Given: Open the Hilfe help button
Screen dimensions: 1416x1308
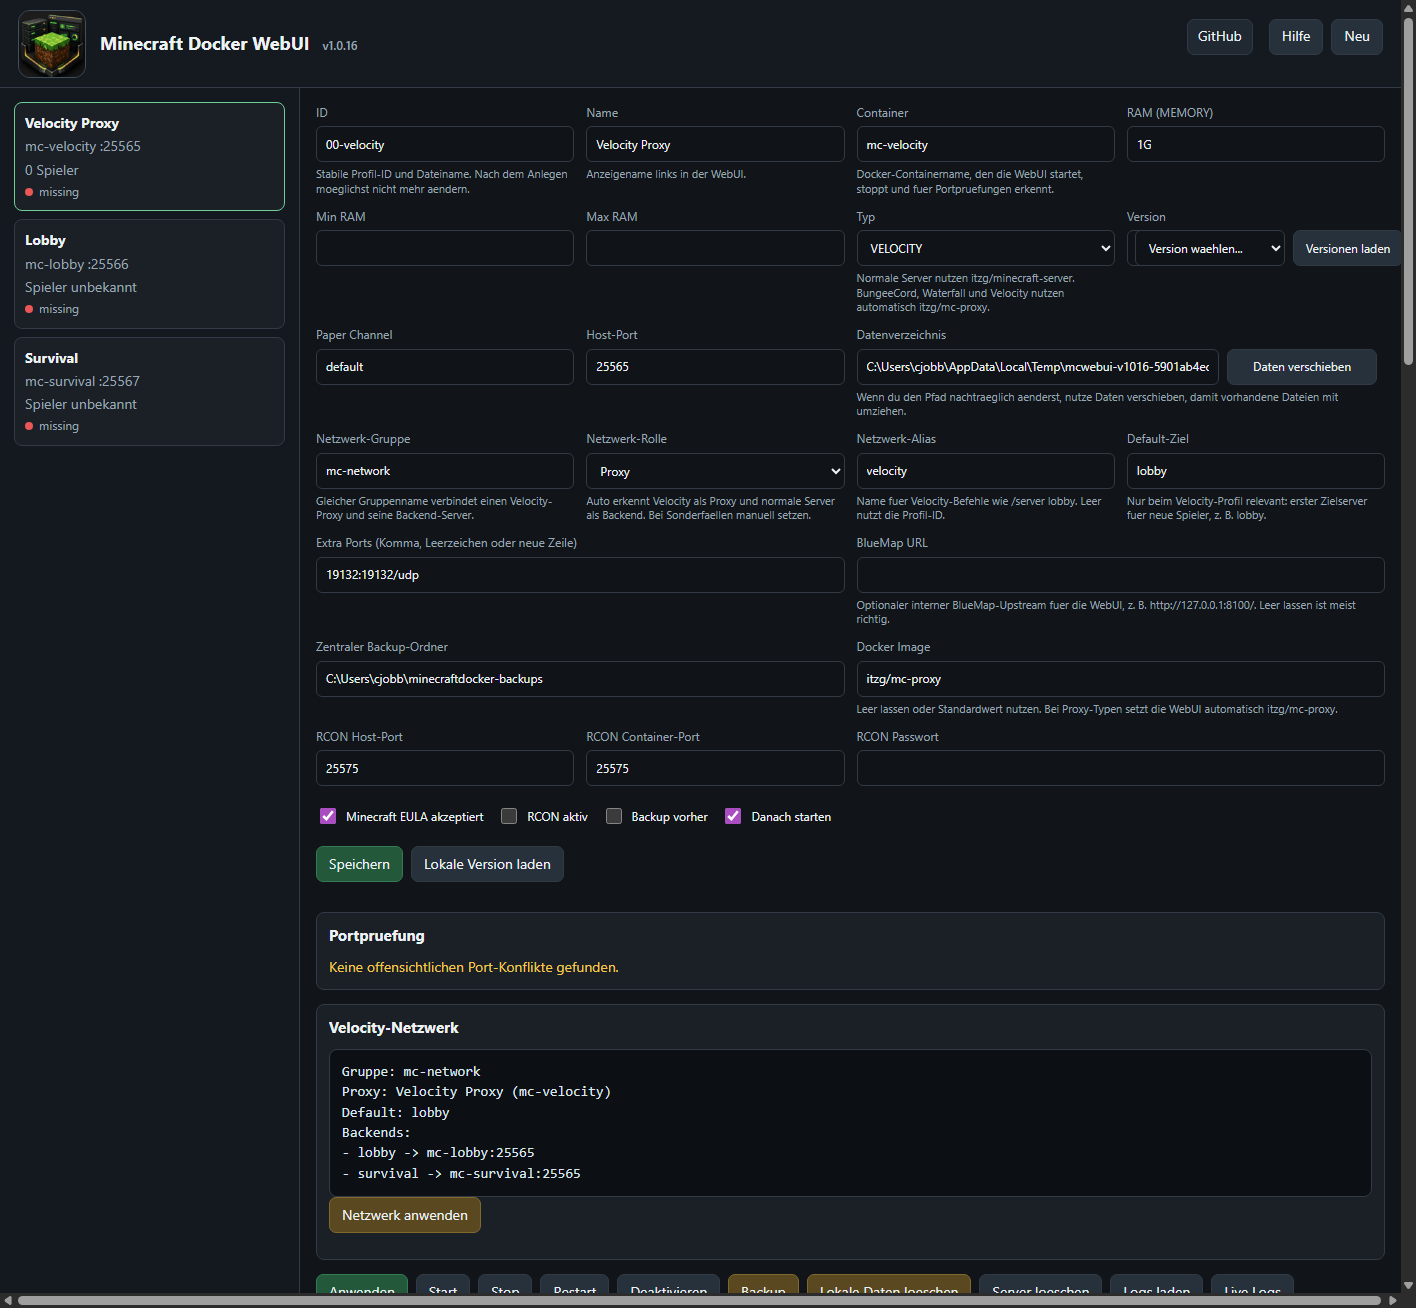Looking at the screenshot, I should point(1296,37).
